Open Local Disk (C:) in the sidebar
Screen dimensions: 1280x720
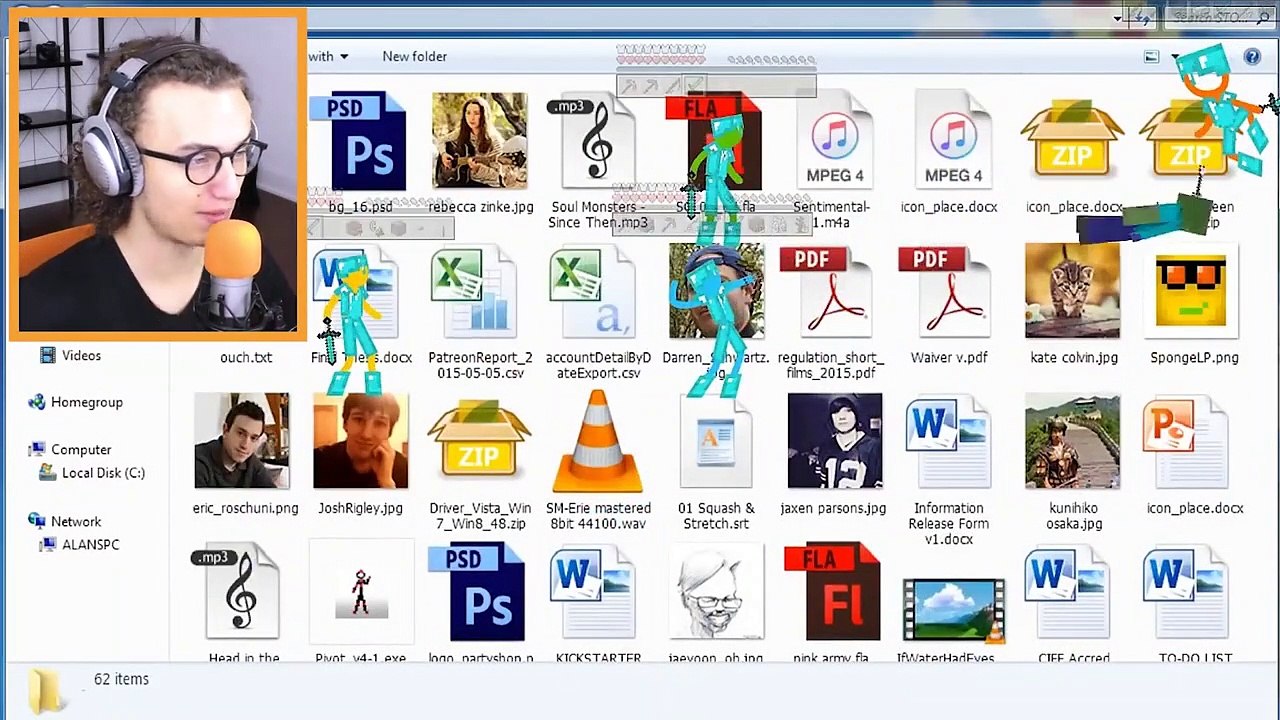[x=92, y=473]
